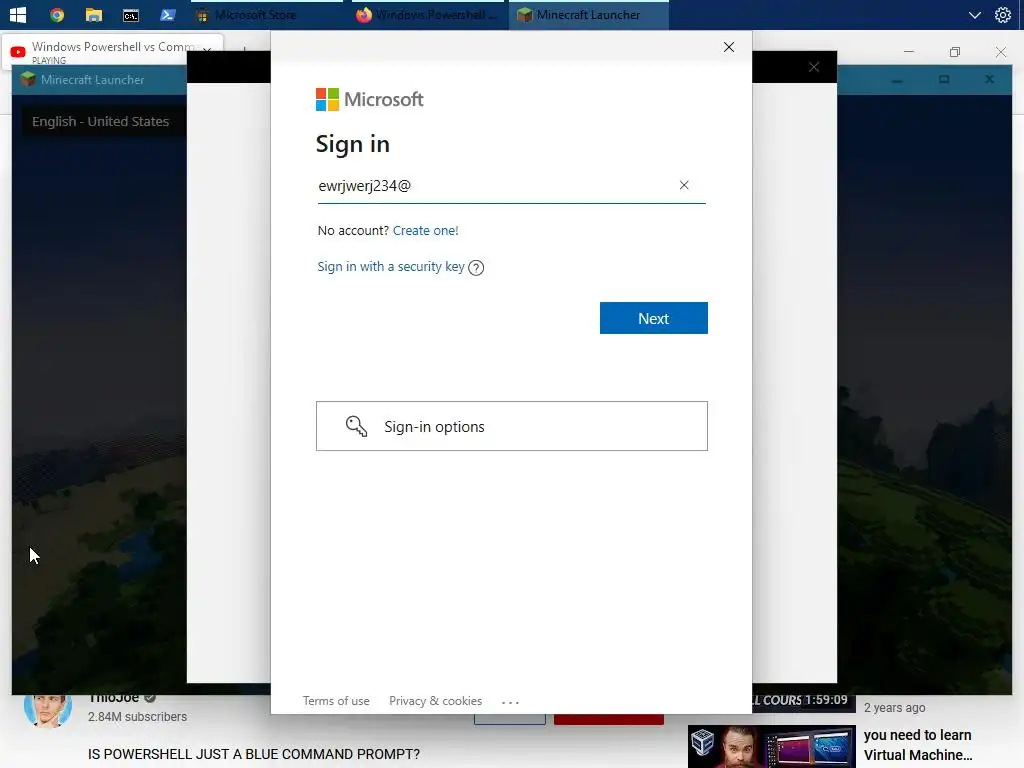This screenshot has width=1024, height=768.
Task: Maximize the Minecraft Launcher window
Action: (x=944, y=80)
